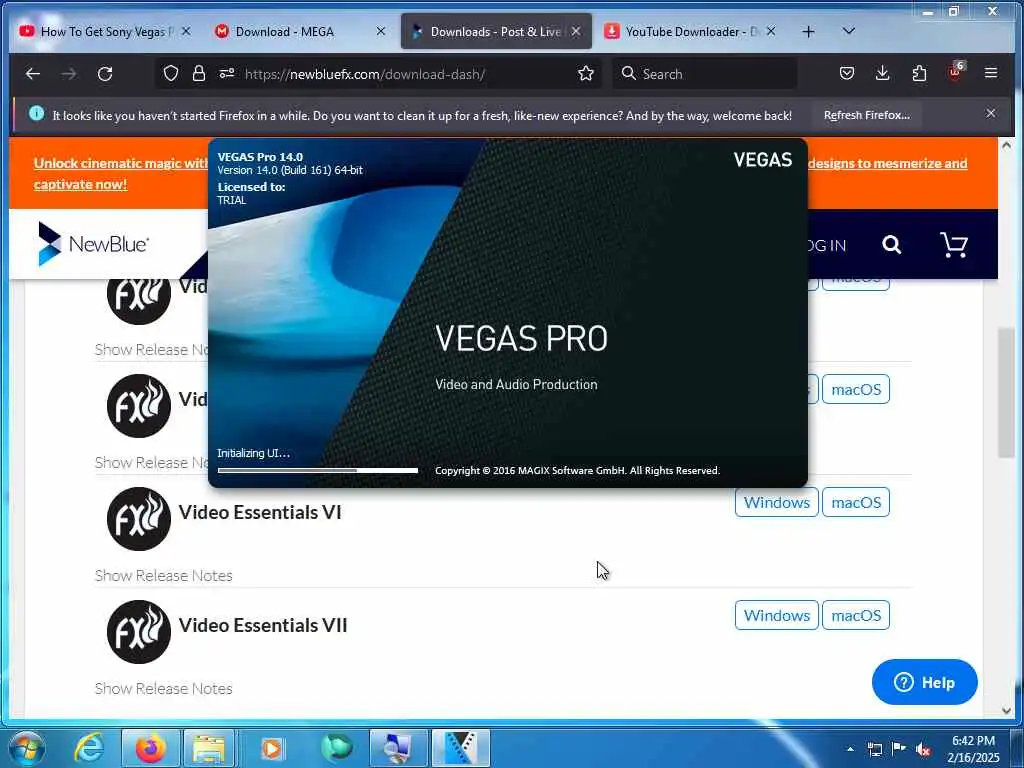The width and height of the screenshot is (1024, 768).
Task: Open site permissions icon in address bar
Action: 227,73
